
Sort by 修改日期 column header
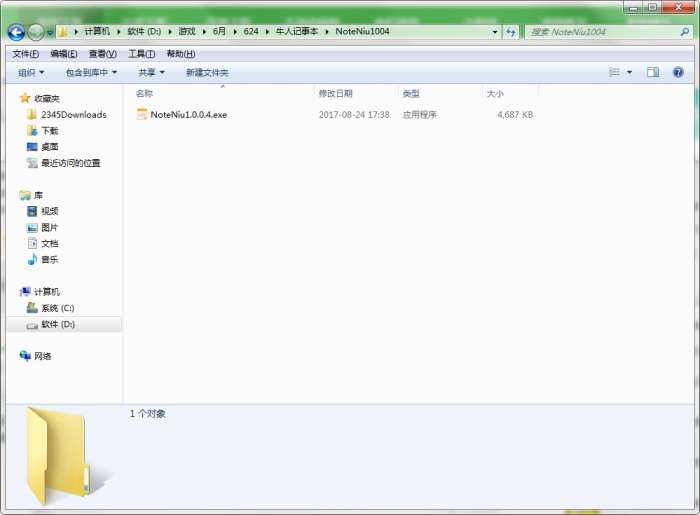pyautogui.click(x=356, y=93)
